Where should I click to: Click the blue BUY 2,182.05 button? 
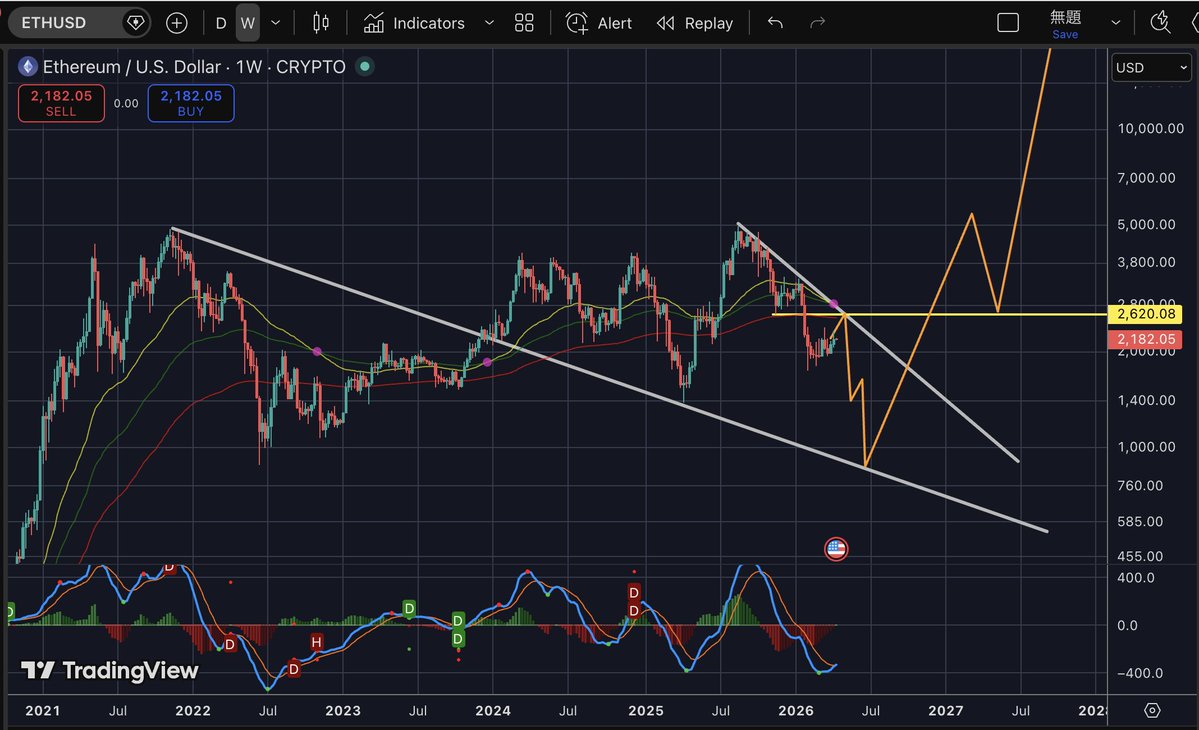191,103
